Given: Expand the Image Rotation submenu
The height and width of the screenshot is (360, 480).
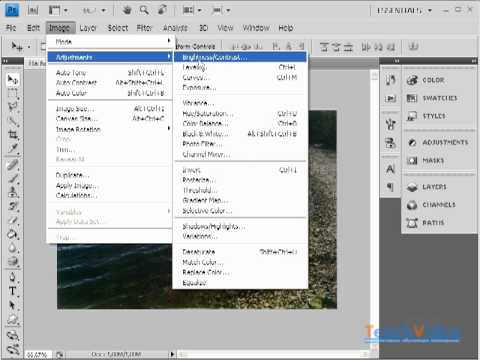Looking at the screenshot, I should [110, 129].
